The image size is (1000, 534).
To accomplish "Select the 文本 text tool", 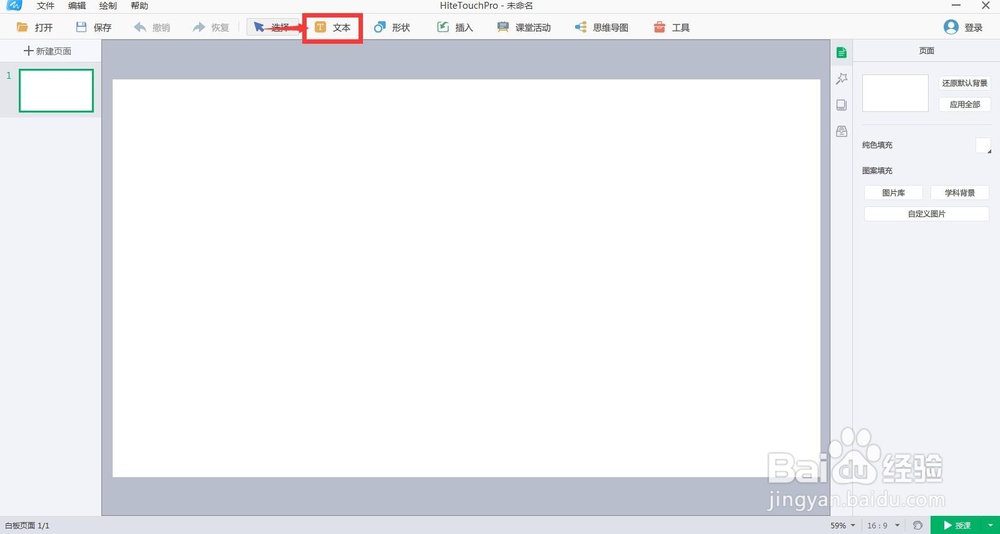I will [333, 27].
